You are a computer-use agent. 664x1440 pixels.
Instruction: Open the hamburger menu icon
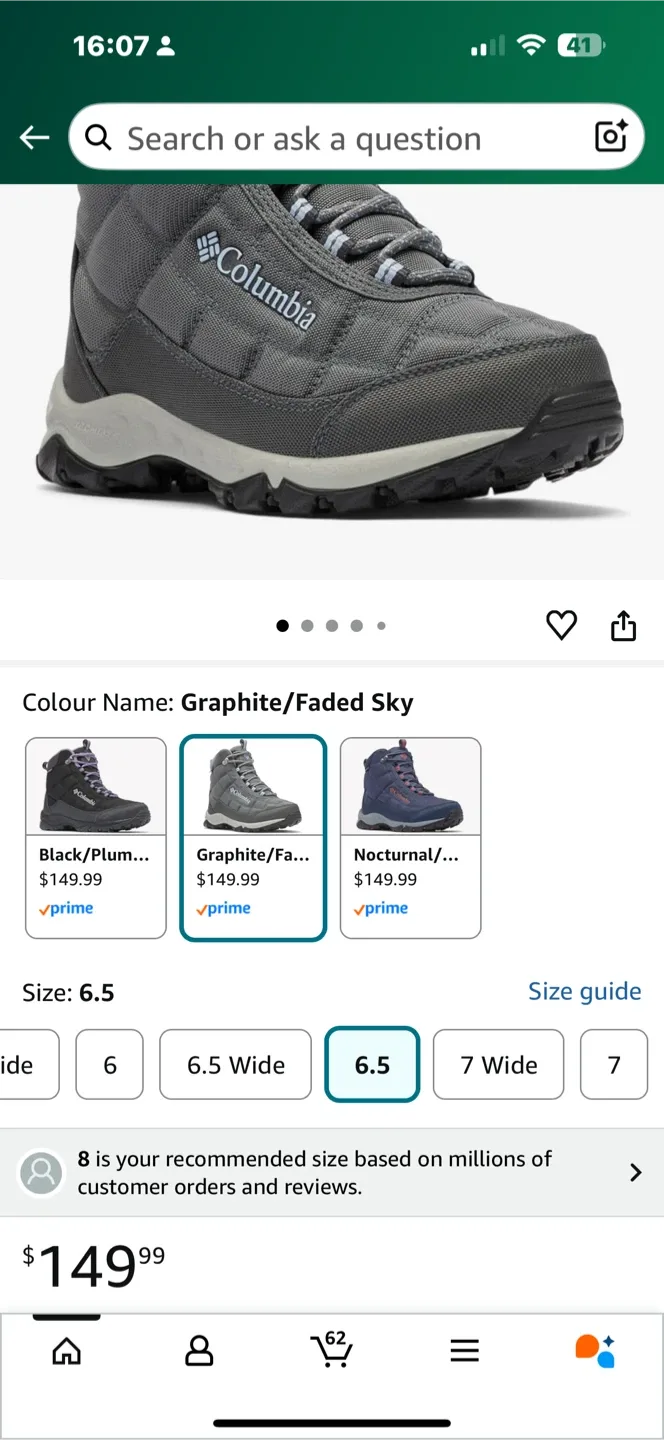[x=464, y=1351]
